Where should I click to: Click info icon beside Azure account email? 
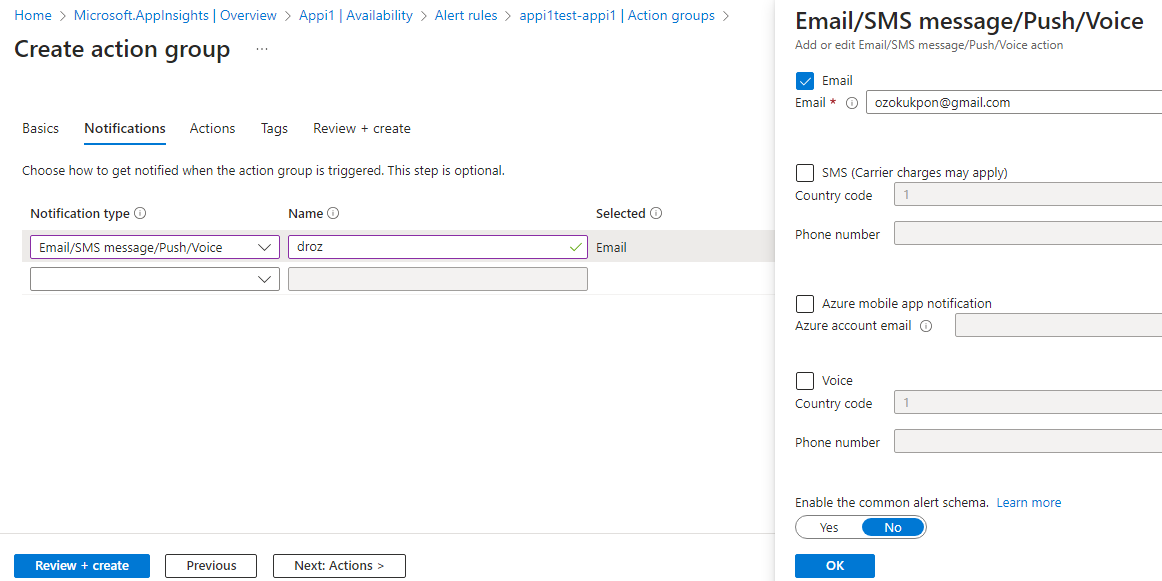coord(926,326)
